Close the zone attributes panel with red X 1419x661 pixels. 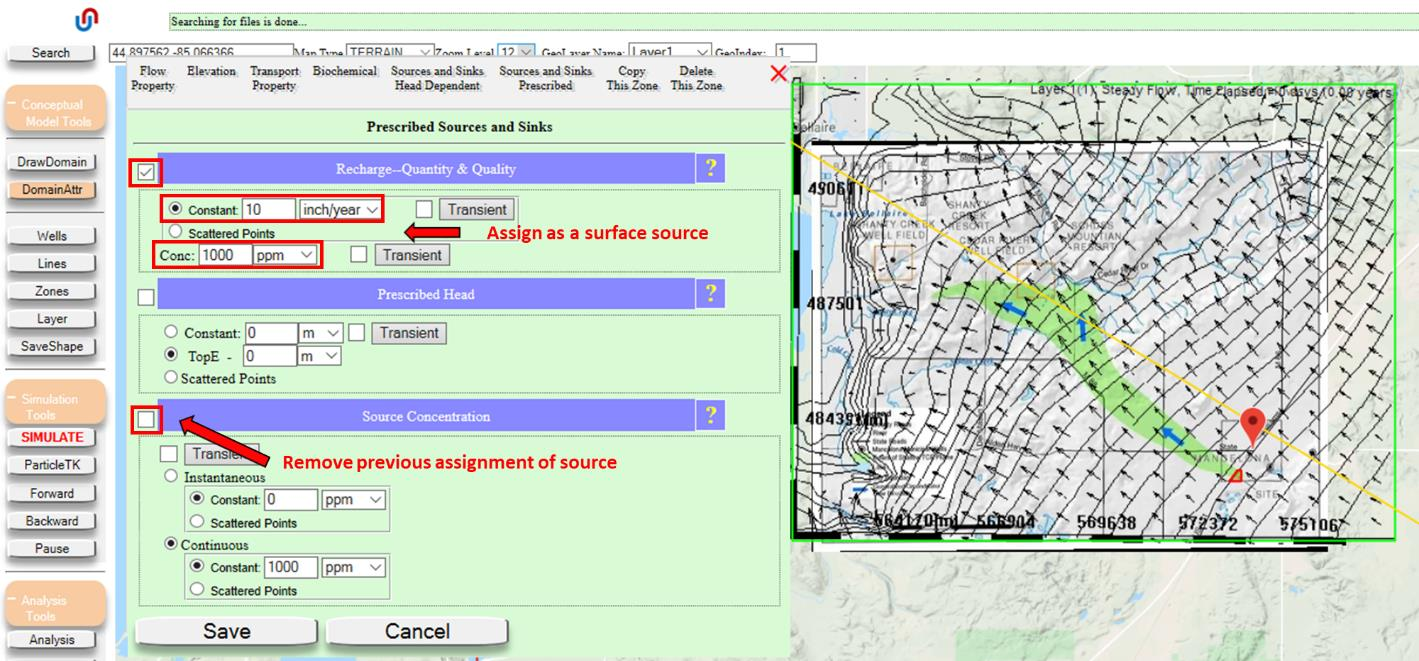pos(779,74)
